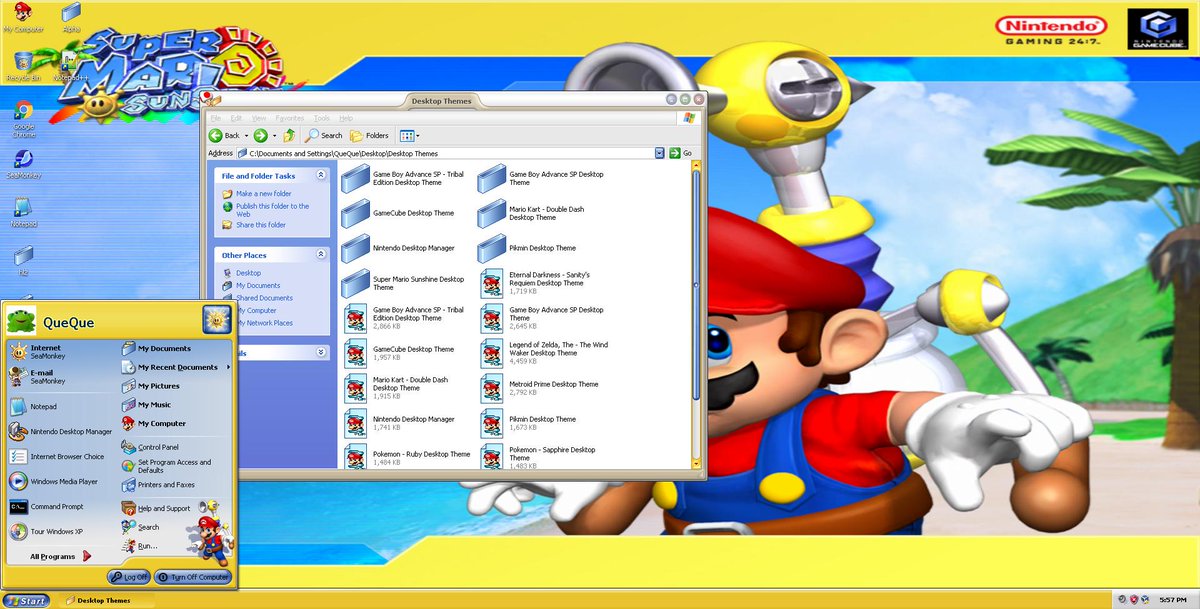Expand All Programs in Start menu
The image size is (1200, 609).
click(x=60, y=556)
